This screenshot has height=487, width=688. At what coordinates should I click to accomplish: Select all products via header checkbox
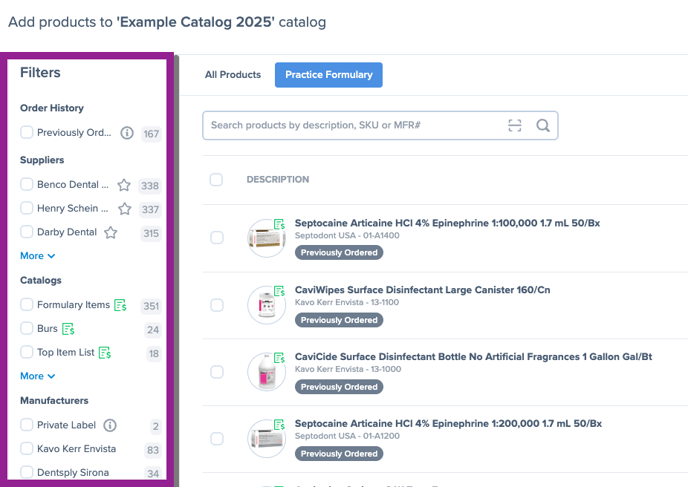point(216,179)
